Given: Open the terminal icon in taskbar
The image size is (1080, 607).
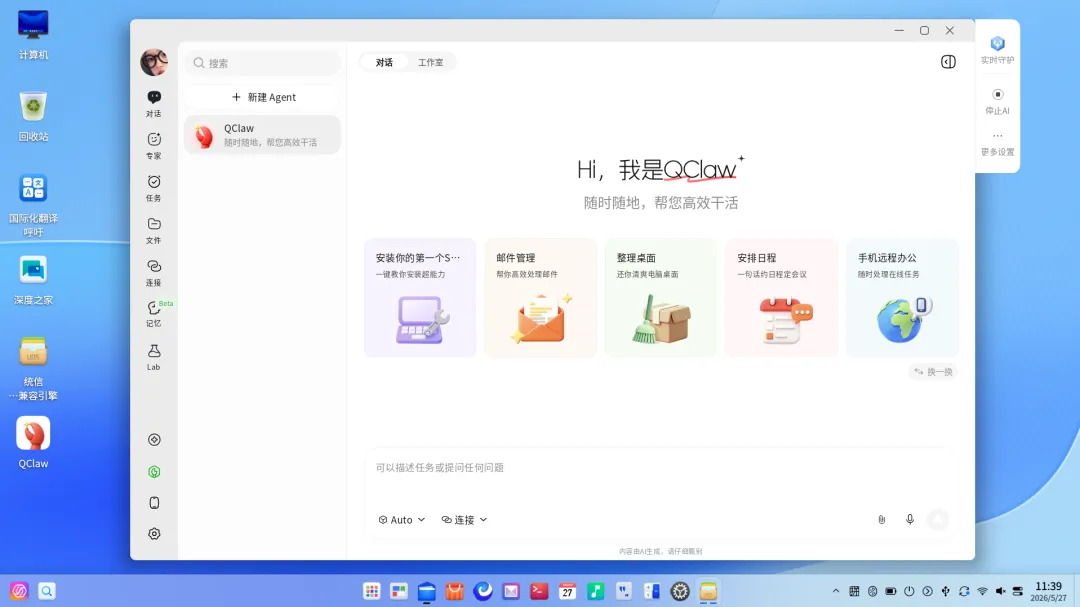Looking at the screenshot, I should pyautogui.click(x=539, y=591).
